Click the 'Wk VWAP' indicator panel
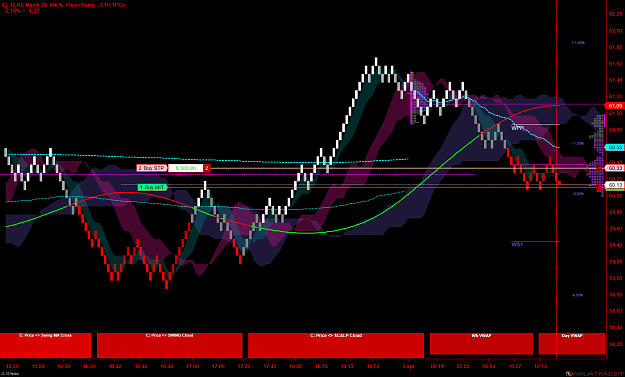 (481, 344)
